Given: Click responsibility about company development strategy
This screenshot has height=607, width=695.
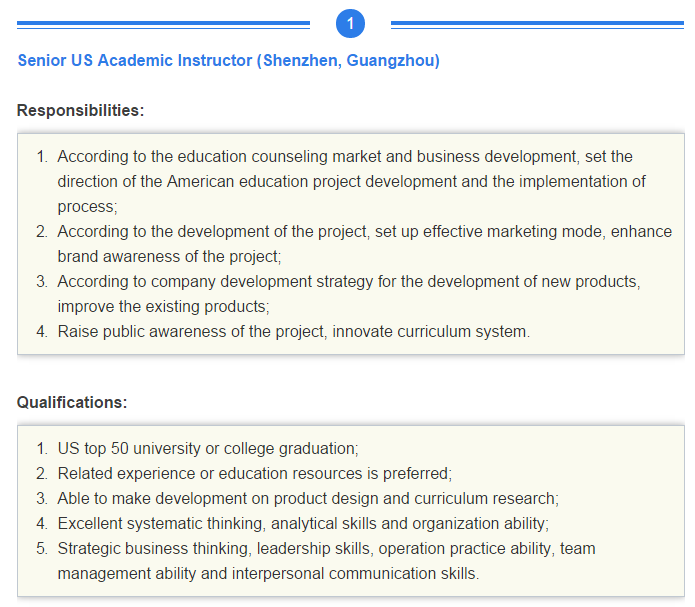Looking at the screenshot, I should pyautogui.click(x=348, y=282).
